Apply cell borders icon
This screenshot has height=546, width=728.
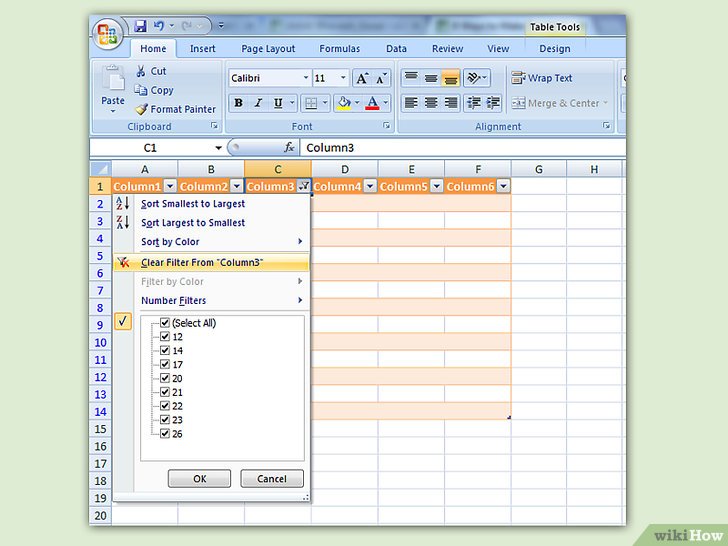tap(311, 103)
